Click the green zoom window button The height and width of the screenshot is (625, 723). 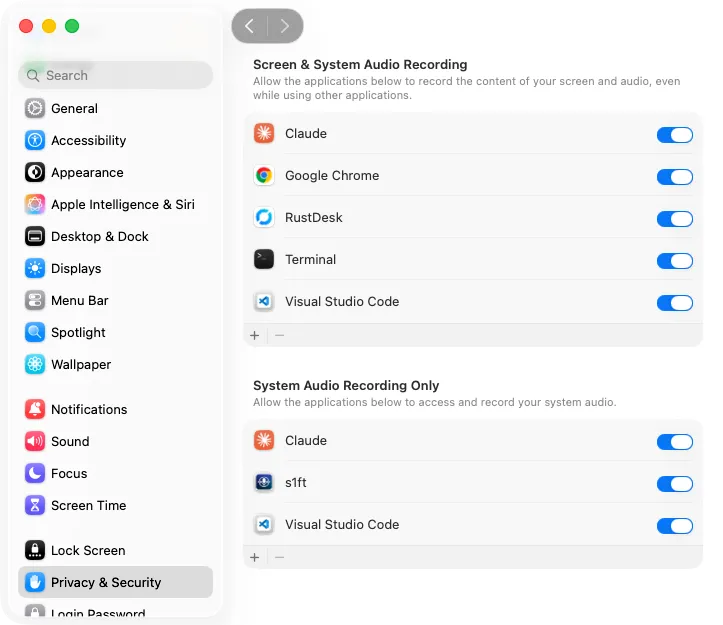pos(72,26)
